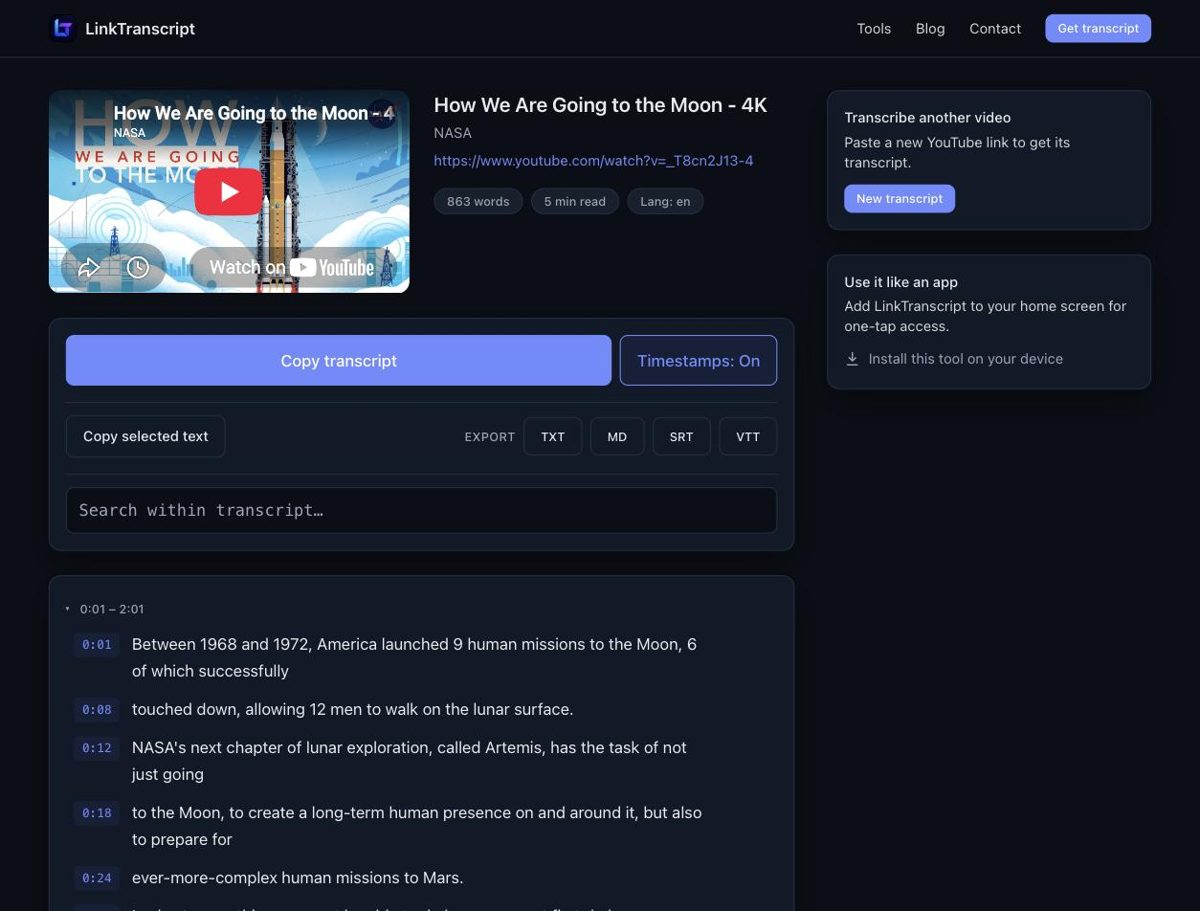Click the NASA channel name under title
Viewport: 1200px width, 911px height.
(453, 133)
